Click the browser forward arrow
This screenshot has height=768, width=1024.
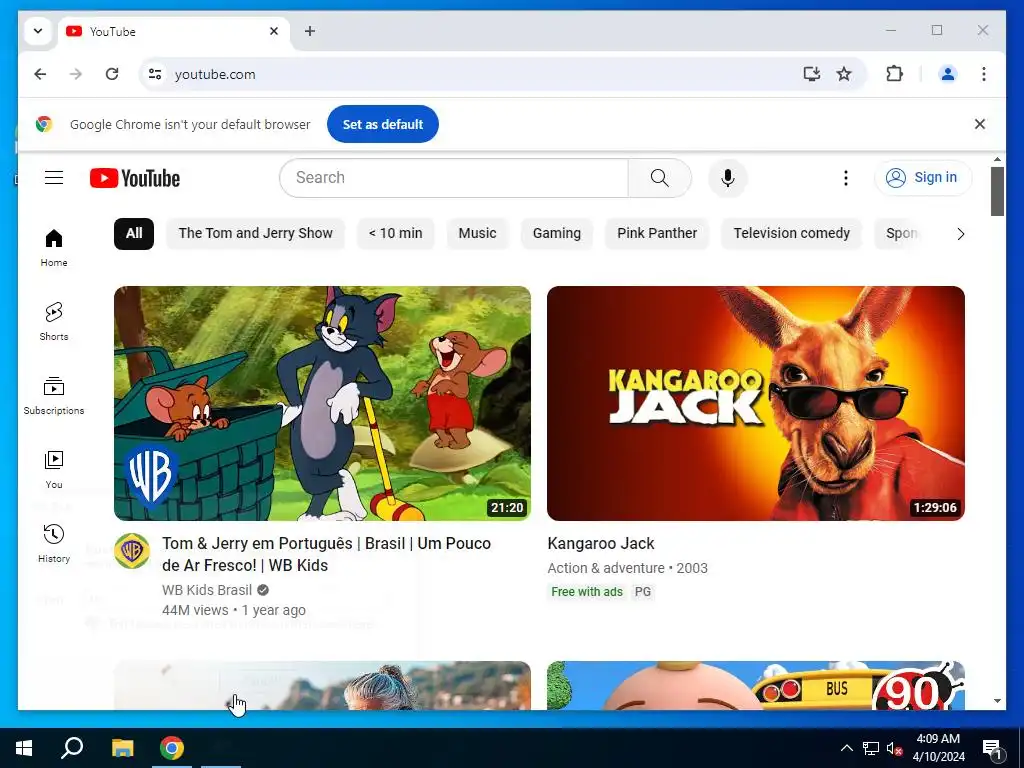76,74
